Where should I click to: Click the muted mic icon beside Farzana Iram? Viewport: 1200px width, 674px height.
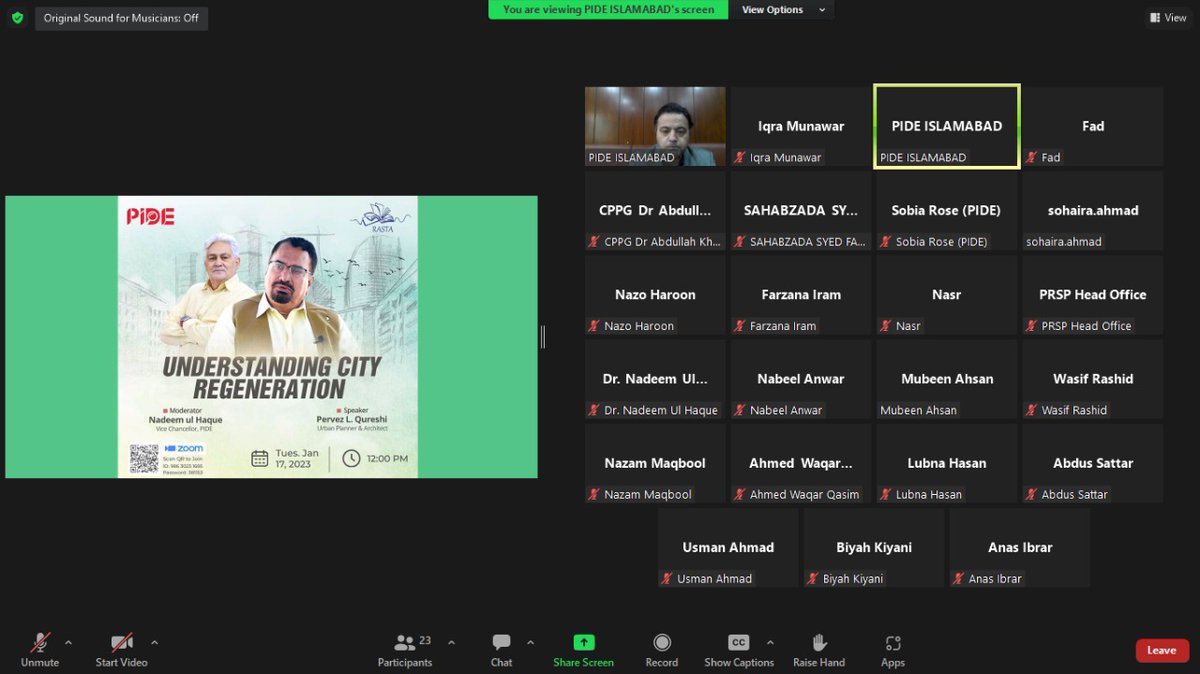[x=741, y=326]
